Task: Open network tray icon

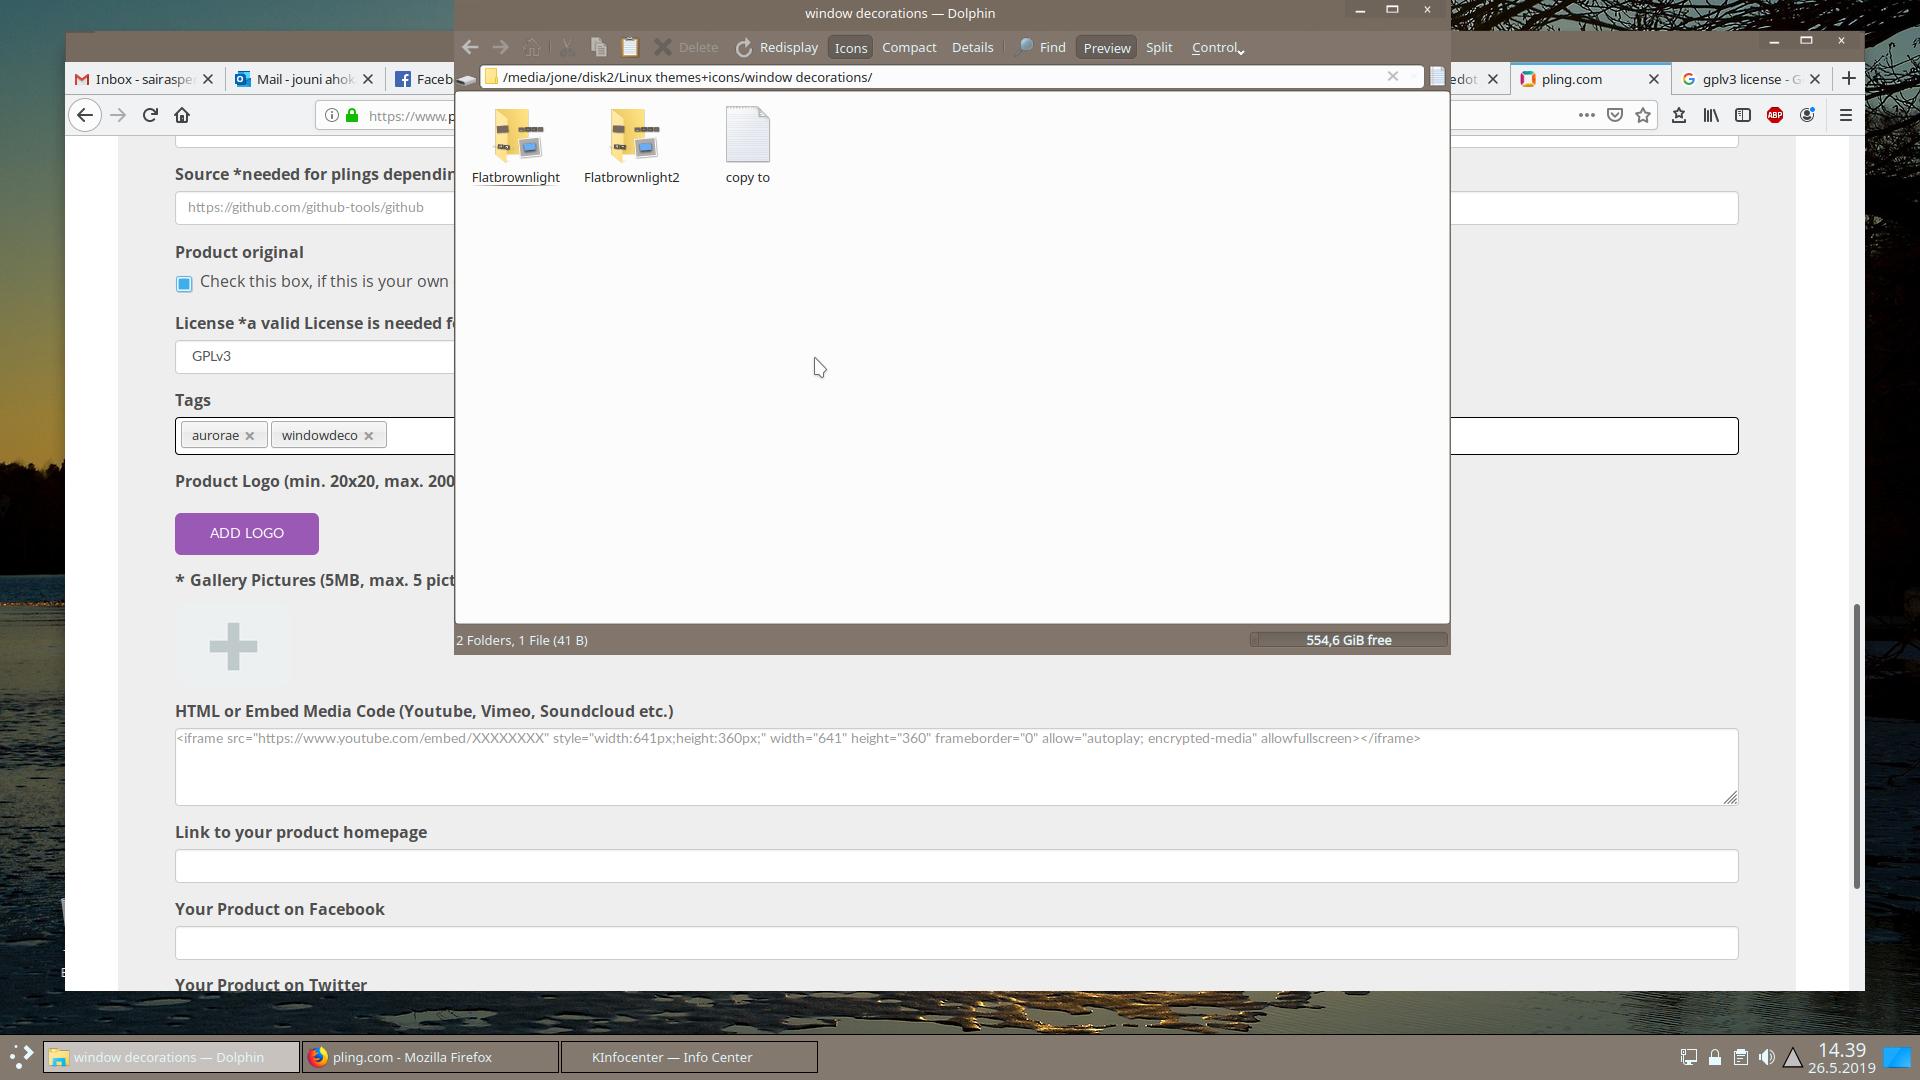Action: 1688,1057
